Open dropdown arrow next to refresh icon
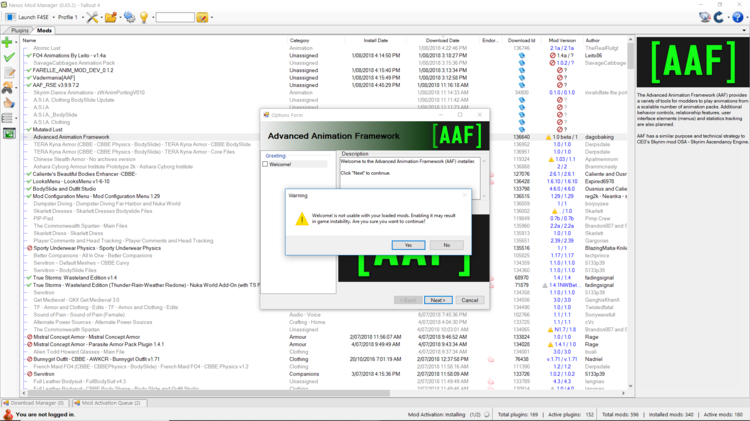Viewport: 750px width, 421px height. 728,18
